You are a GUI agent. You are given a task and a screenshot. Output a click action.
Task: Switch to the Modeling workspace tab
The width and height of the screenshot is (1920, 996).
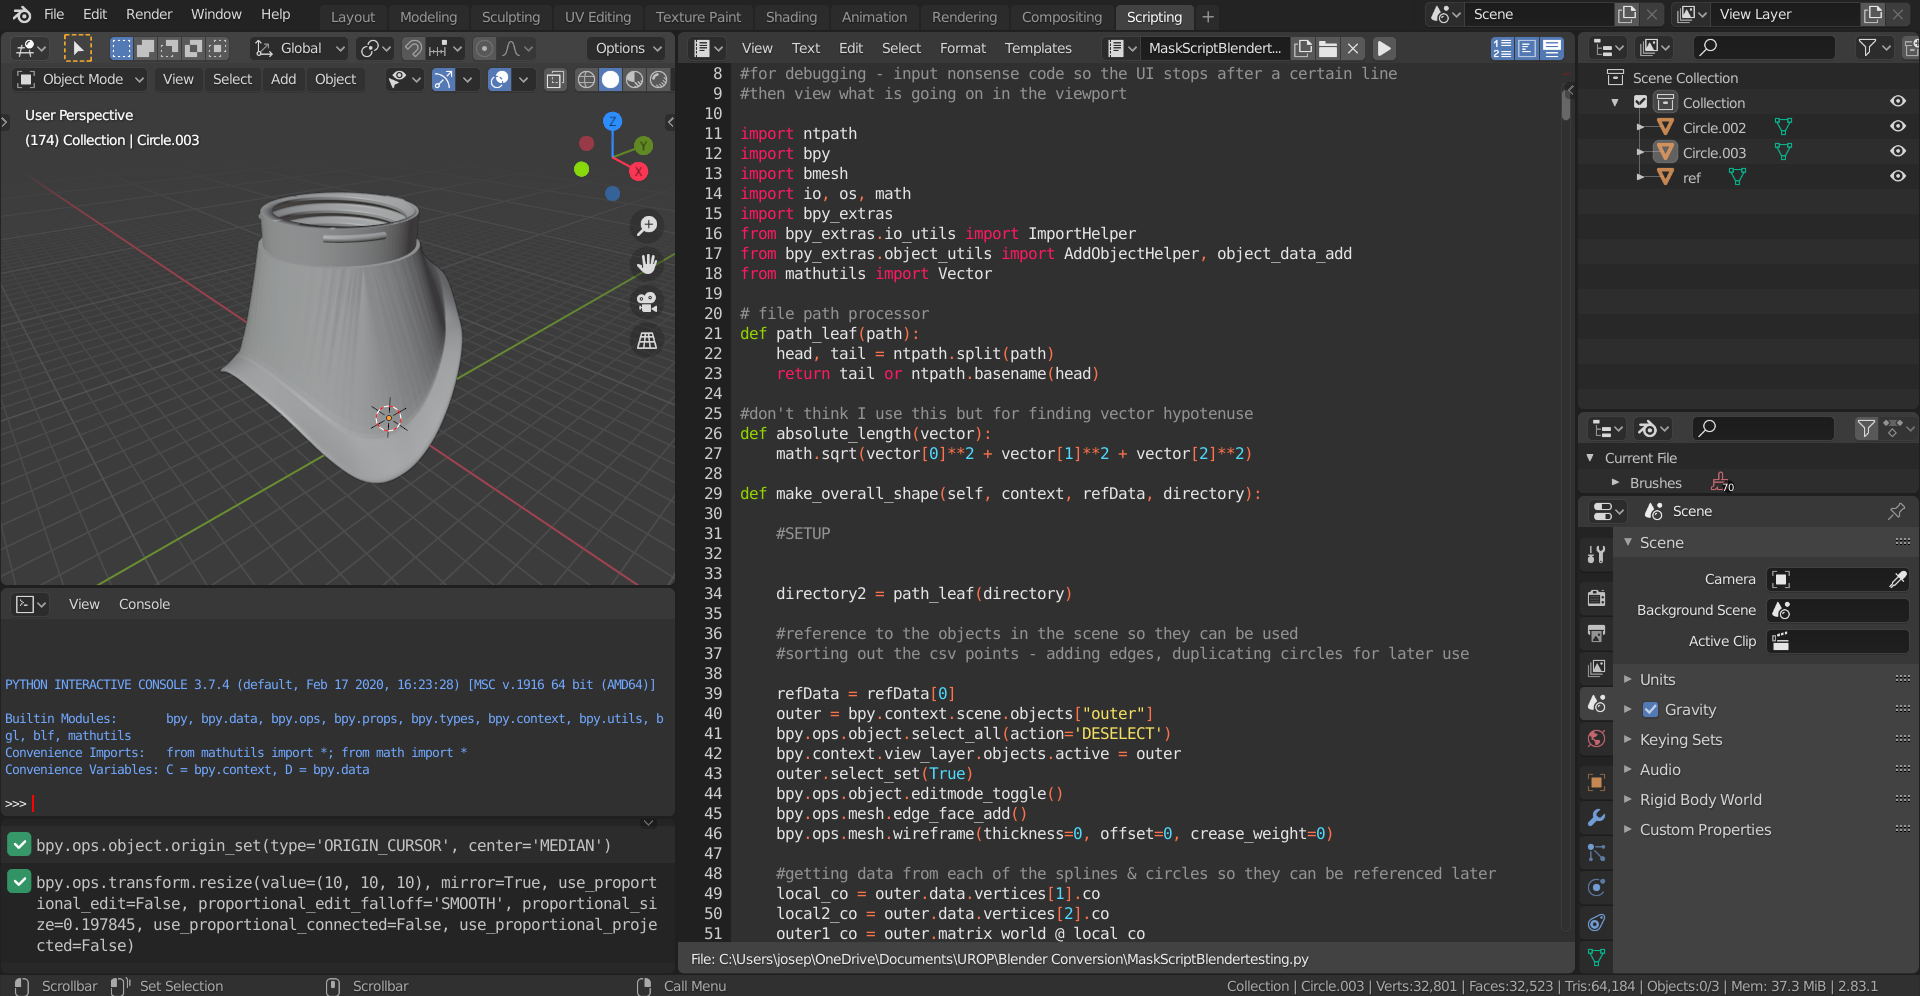pyautogui.click(x=428, y=17)
